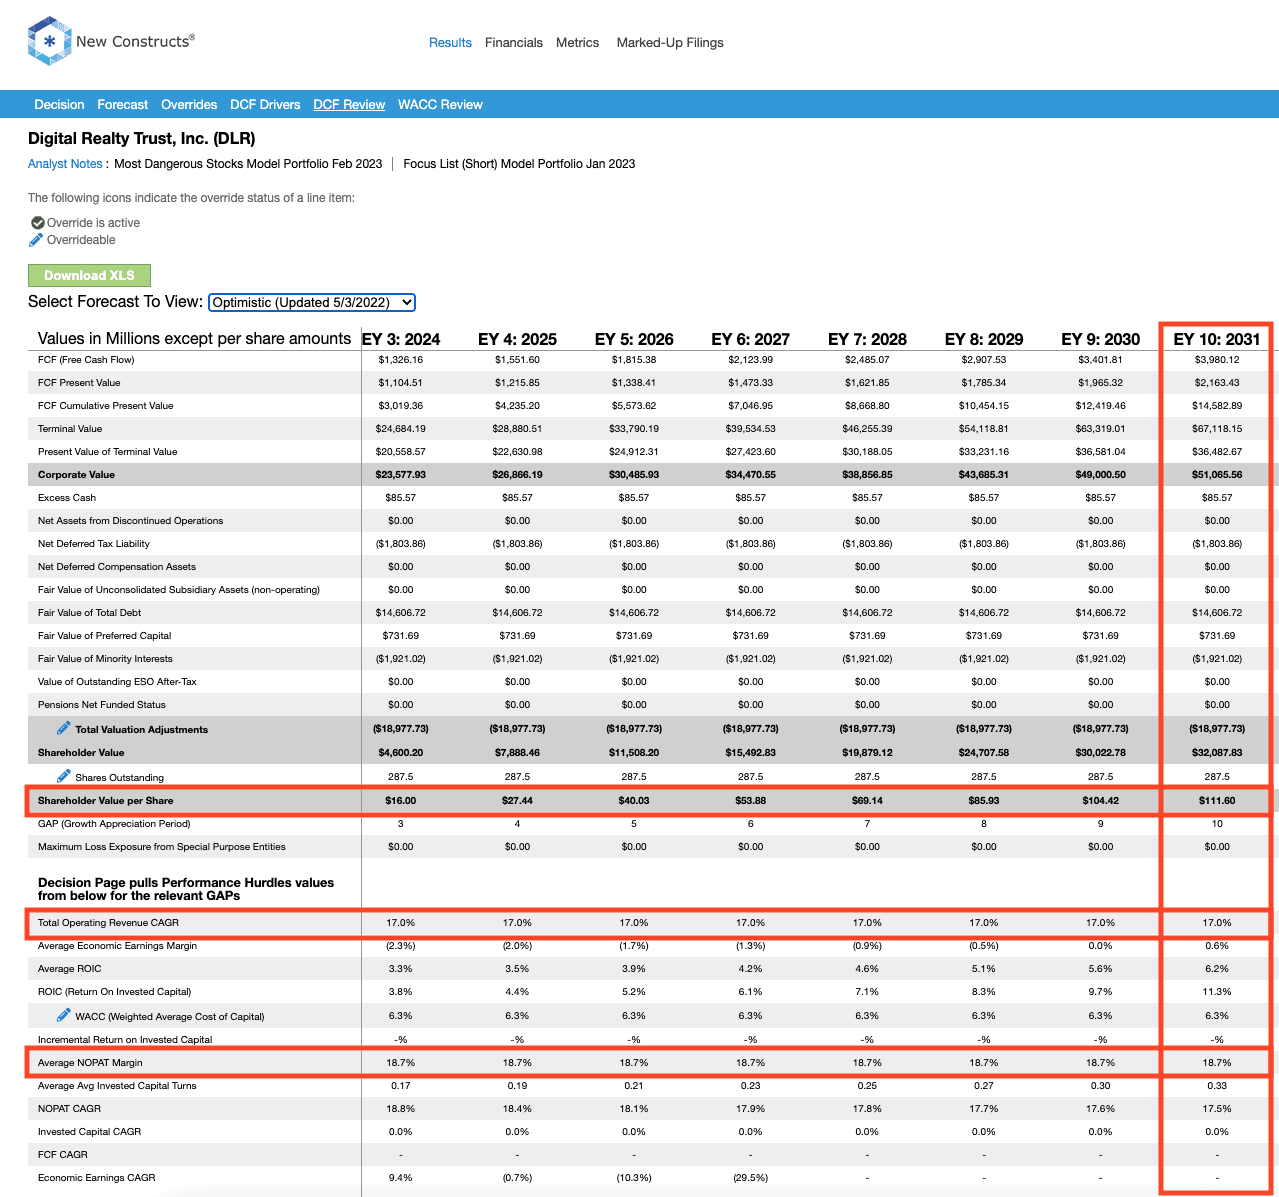Click the EY 9: 2030 column header
This screenshot has width=1279, height=1197.
pos(1101,339)
